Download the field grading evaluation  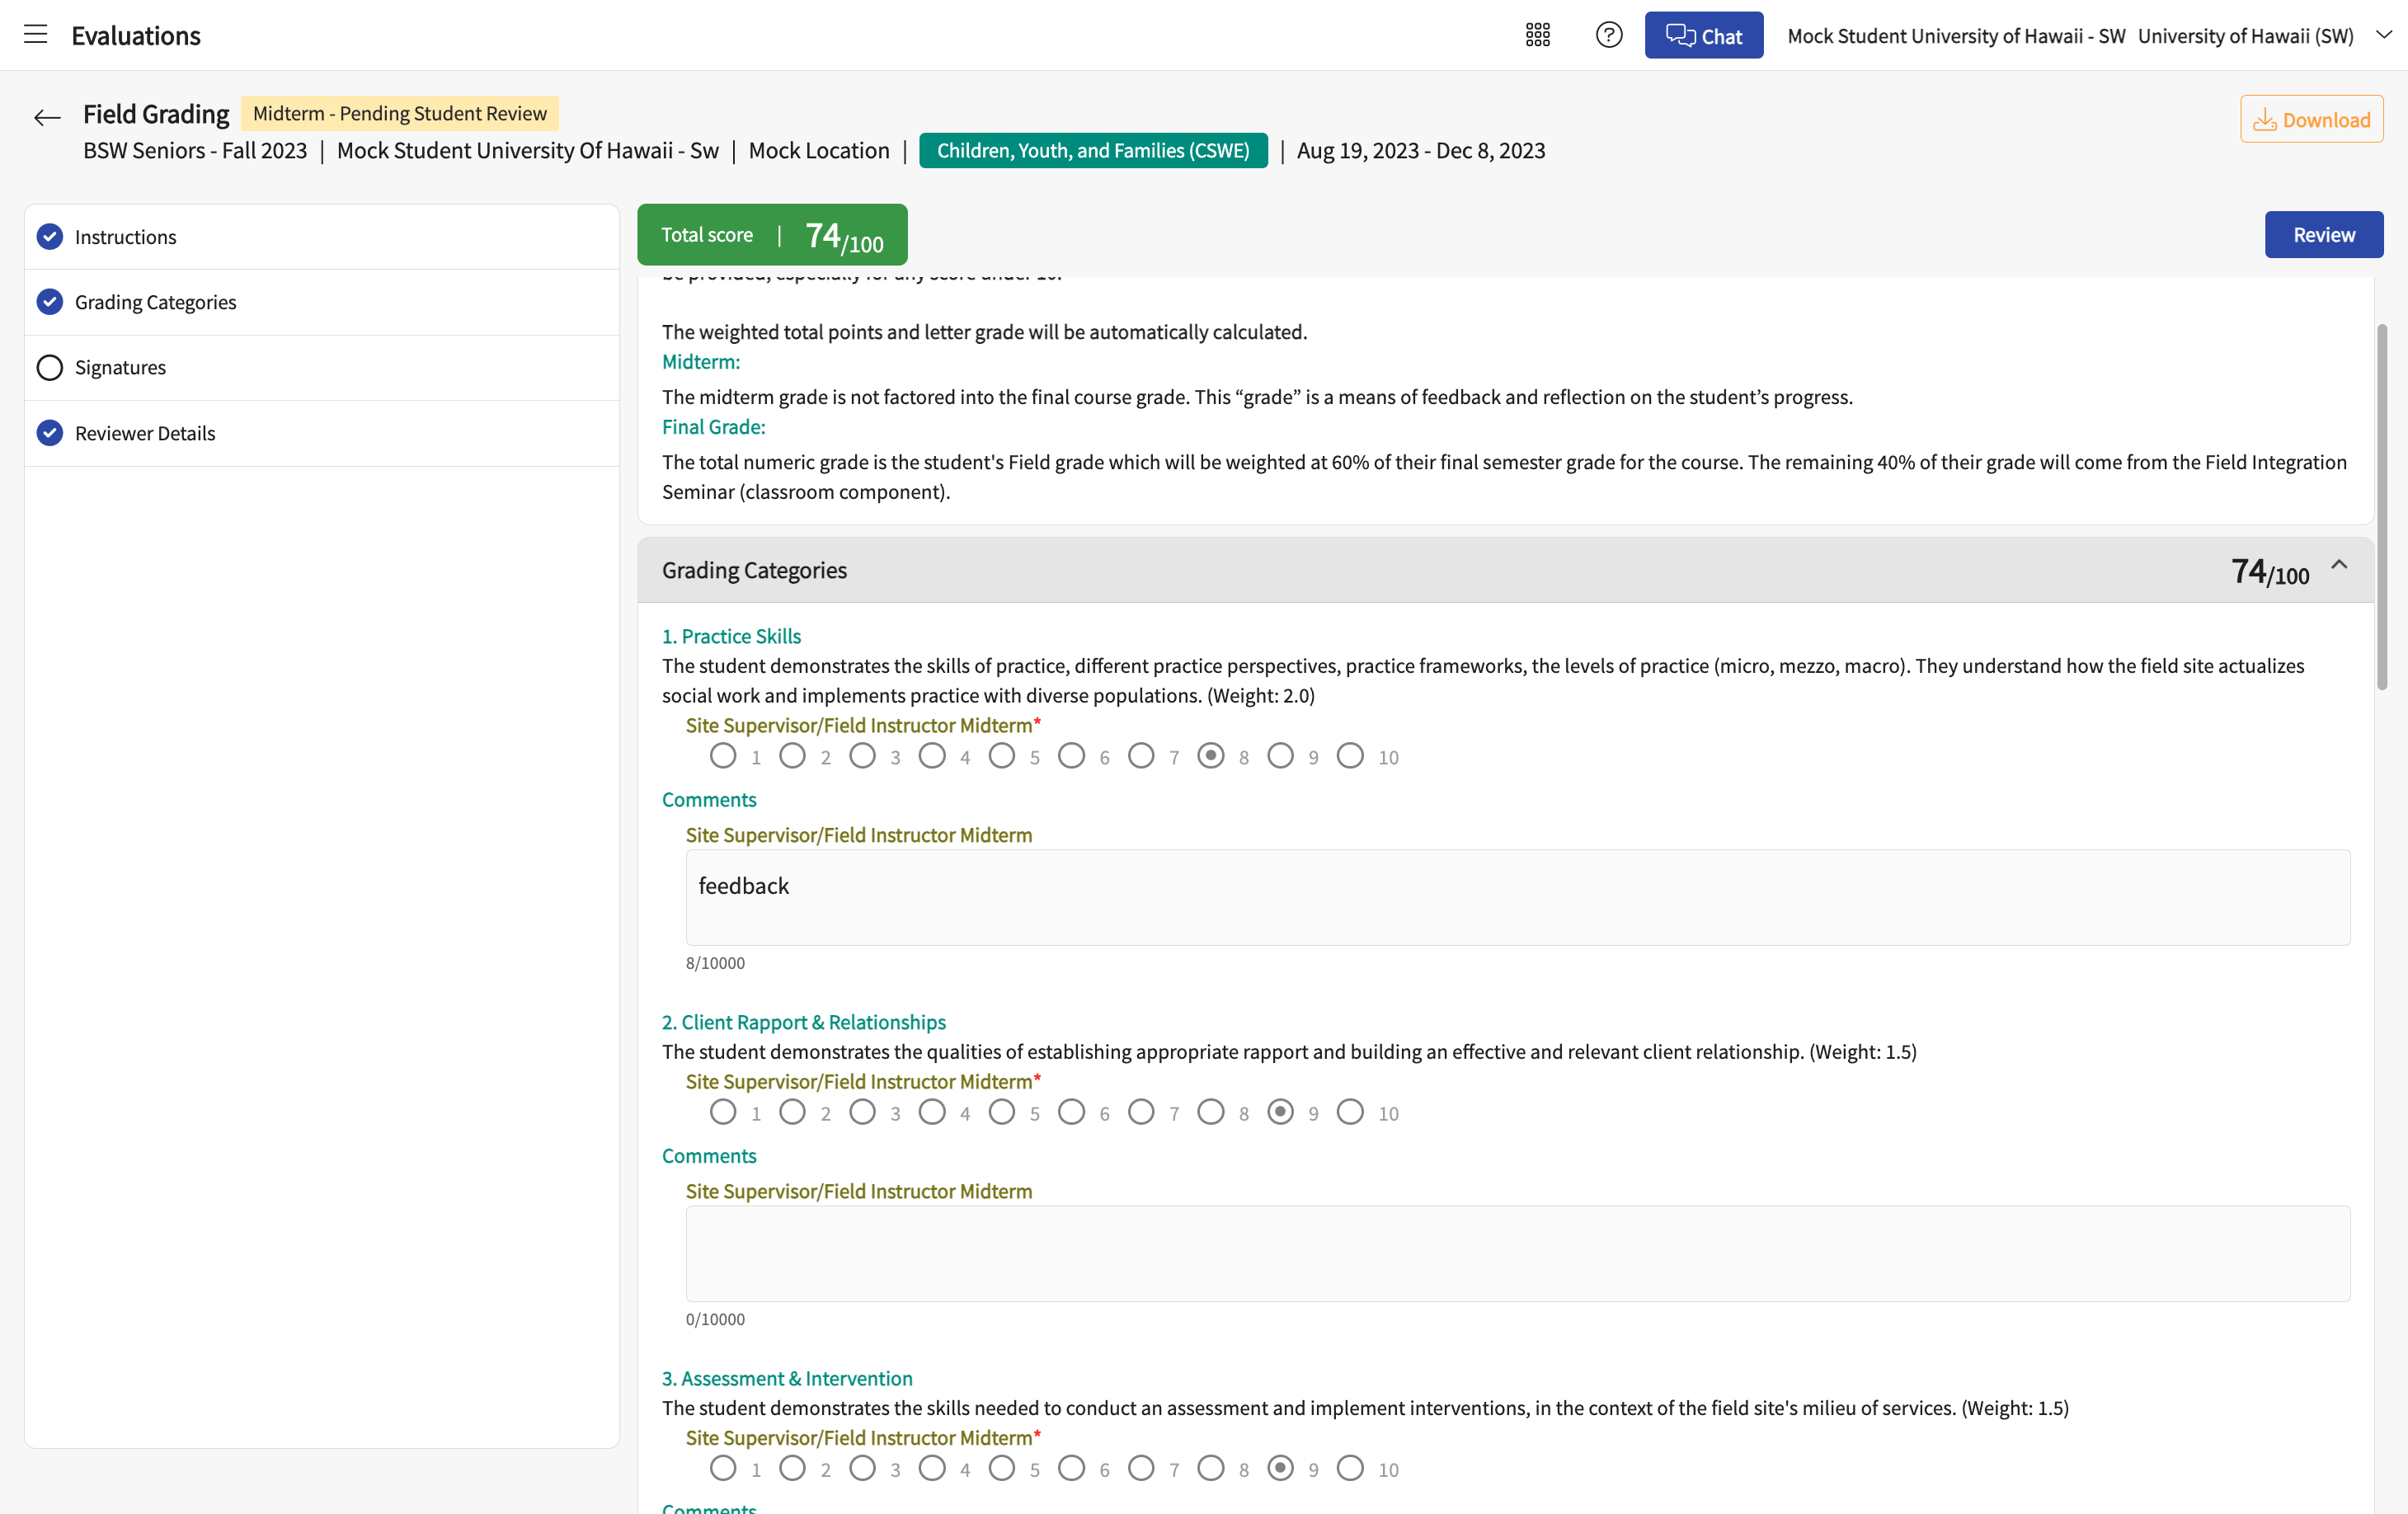pyautogui.click(x=2311, y=119)
